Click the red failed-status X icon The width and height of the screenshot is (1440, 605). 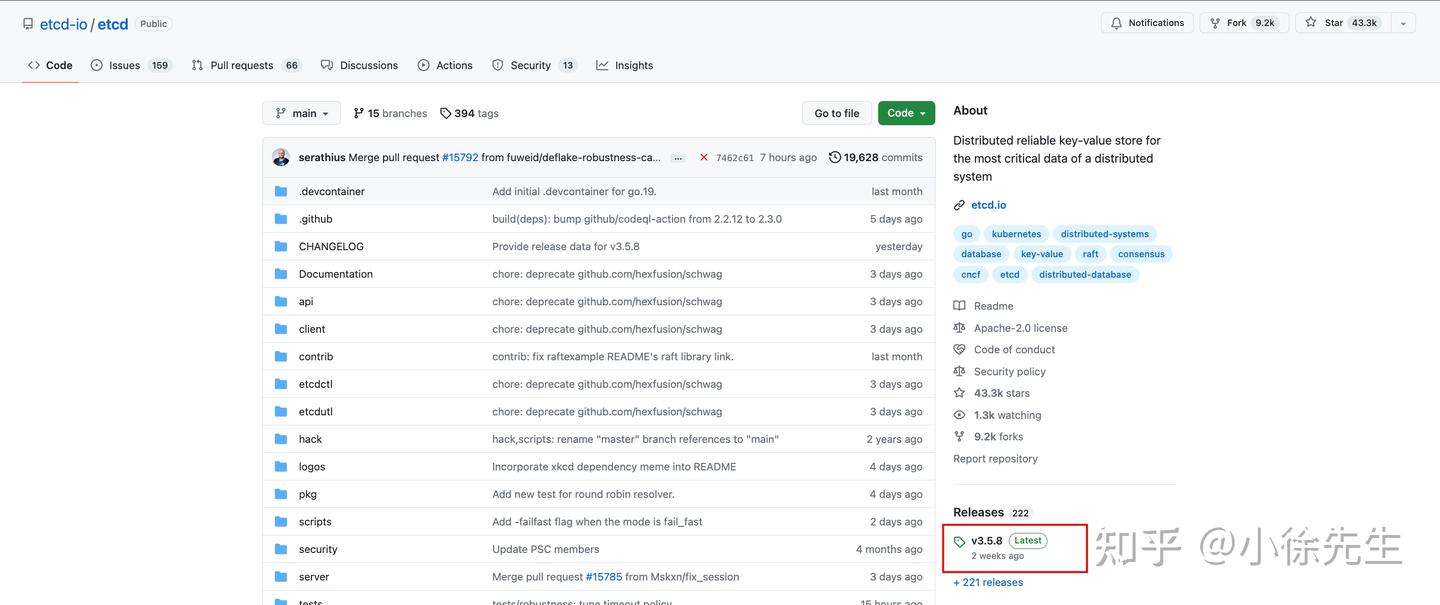704,157
